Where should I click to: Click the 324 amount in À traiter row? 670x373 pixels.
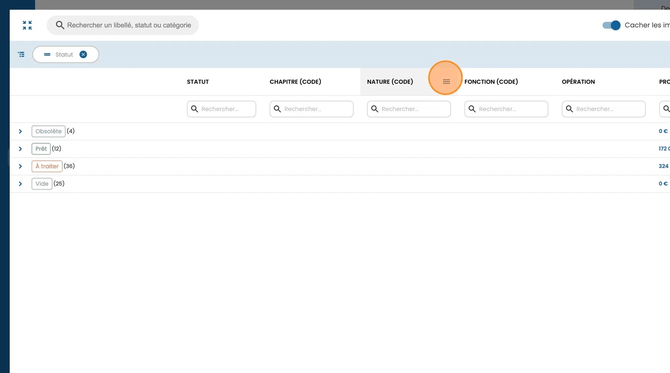click(x=664, y=166)
